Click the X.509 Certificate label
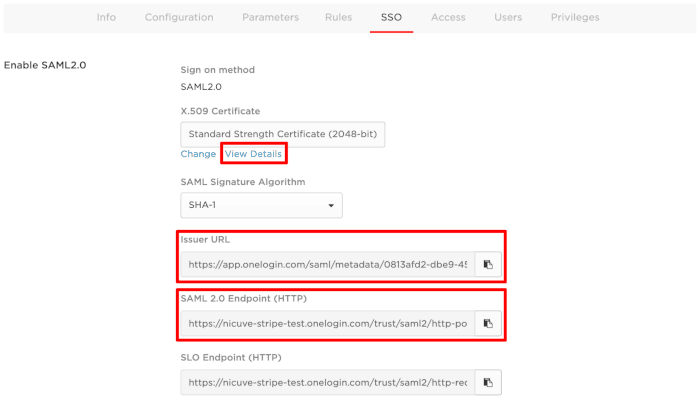 220,111
